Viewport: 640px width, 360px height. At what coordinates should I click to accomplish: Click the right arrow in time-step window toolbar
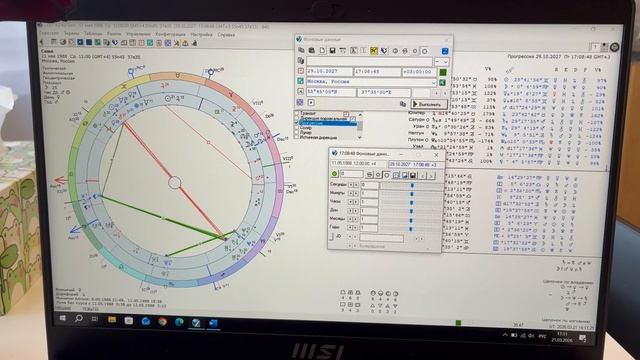(431, 176)
